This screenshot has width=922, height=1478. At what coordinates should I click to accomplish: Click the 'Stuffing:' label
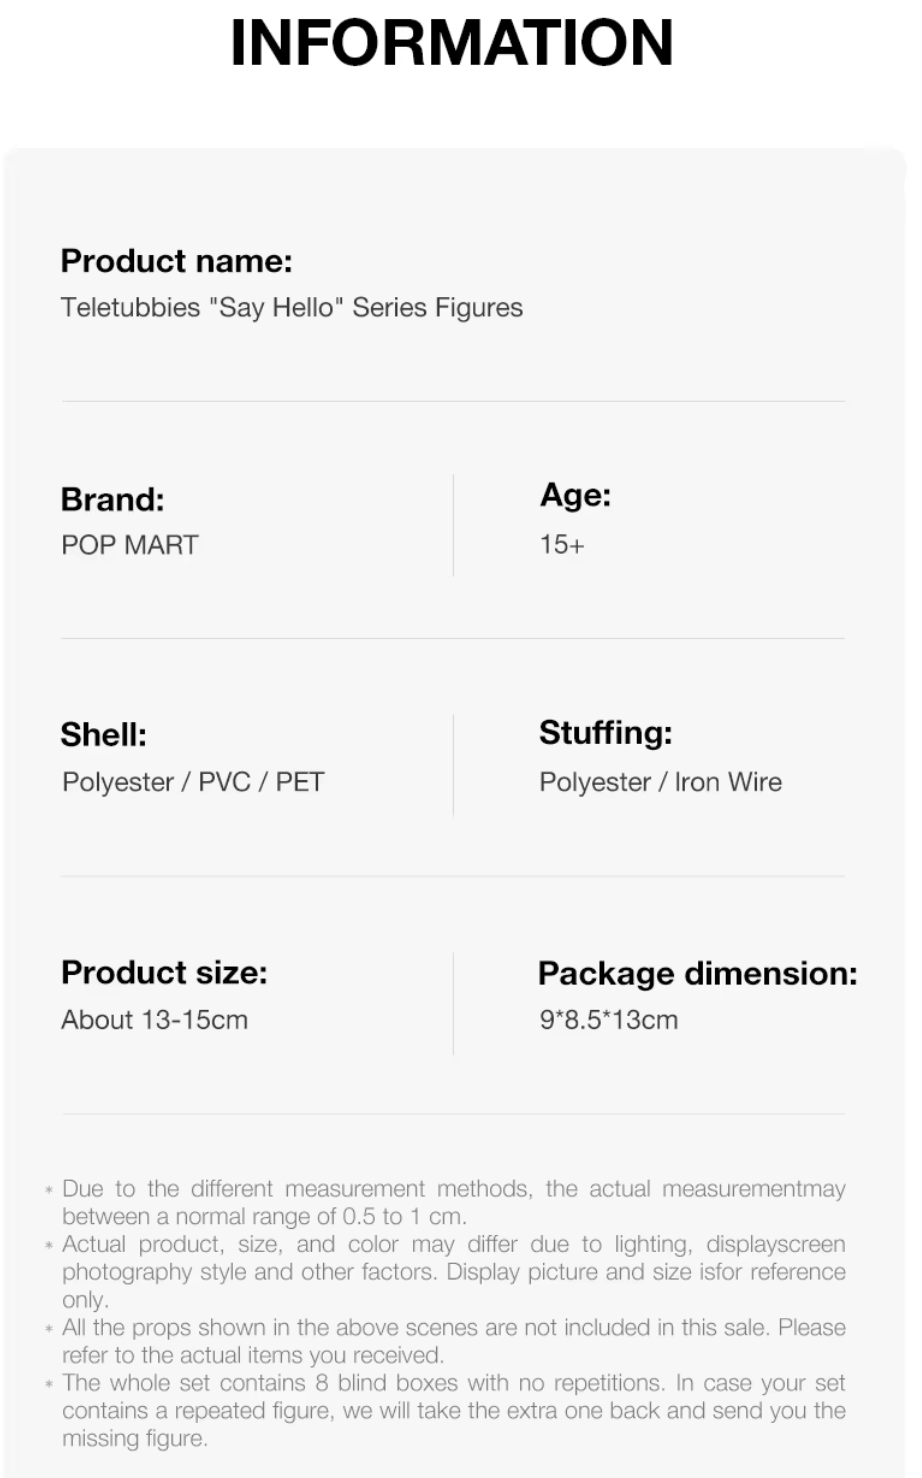605,733
